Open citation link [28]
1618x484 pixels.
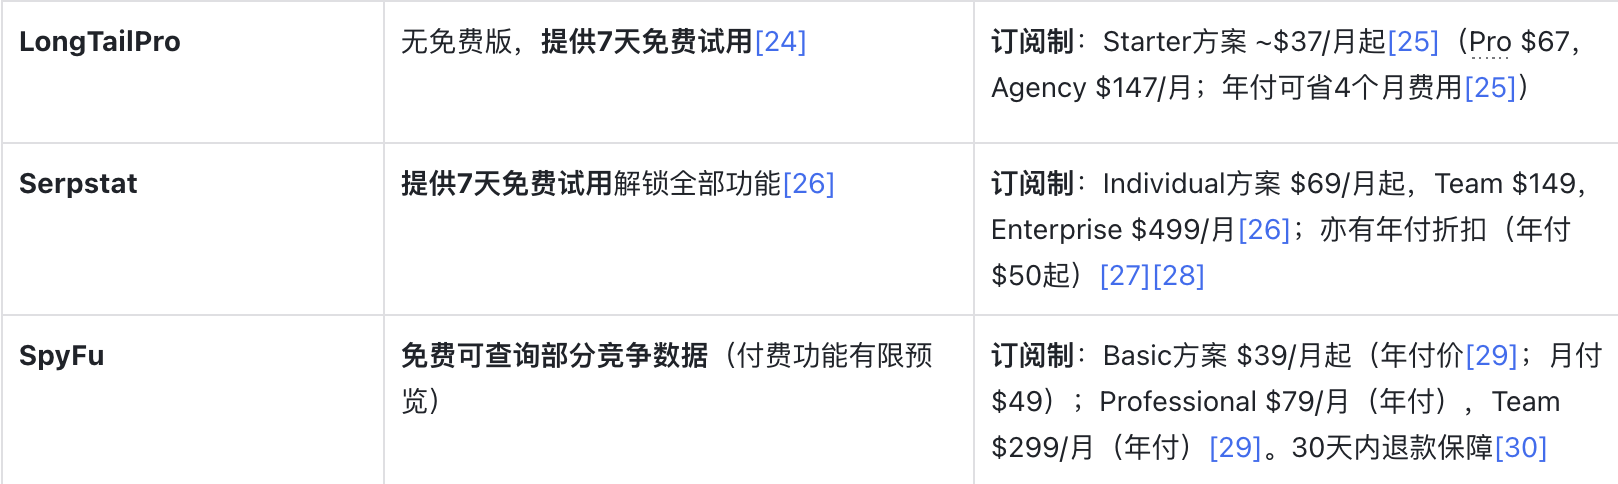(x=1179, y=276)
